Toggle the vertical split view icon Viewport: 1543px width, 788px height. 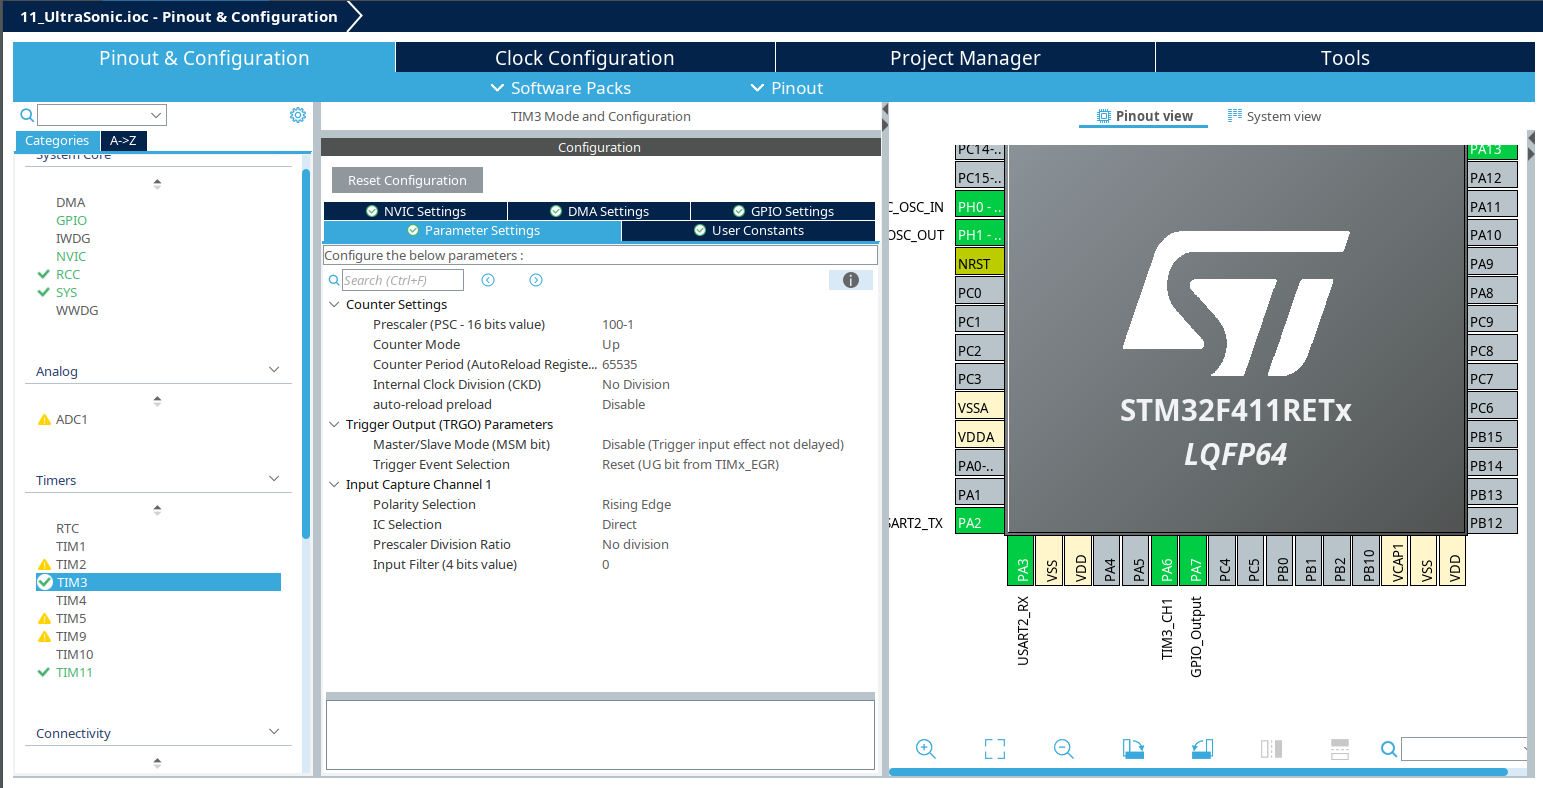pos(1271,749)
